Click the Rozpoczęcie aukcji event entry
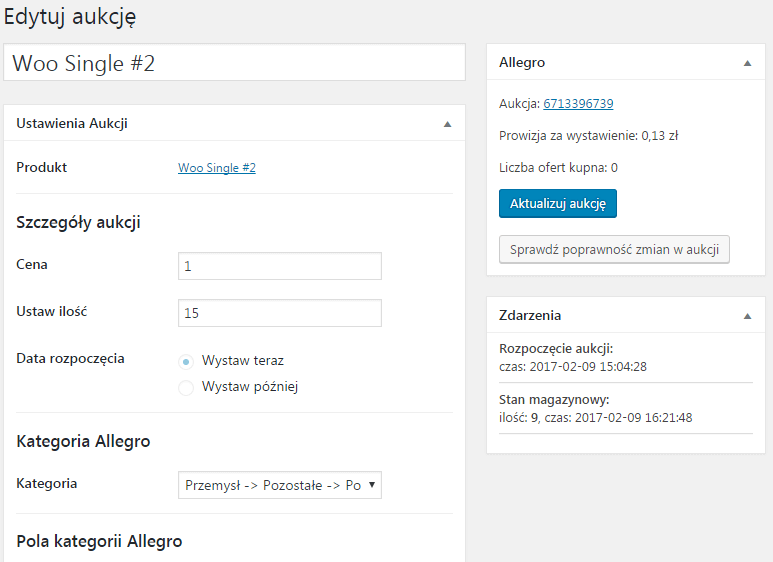Image resolution: width=773 pixels, height=562 pixels. [626, 357]
